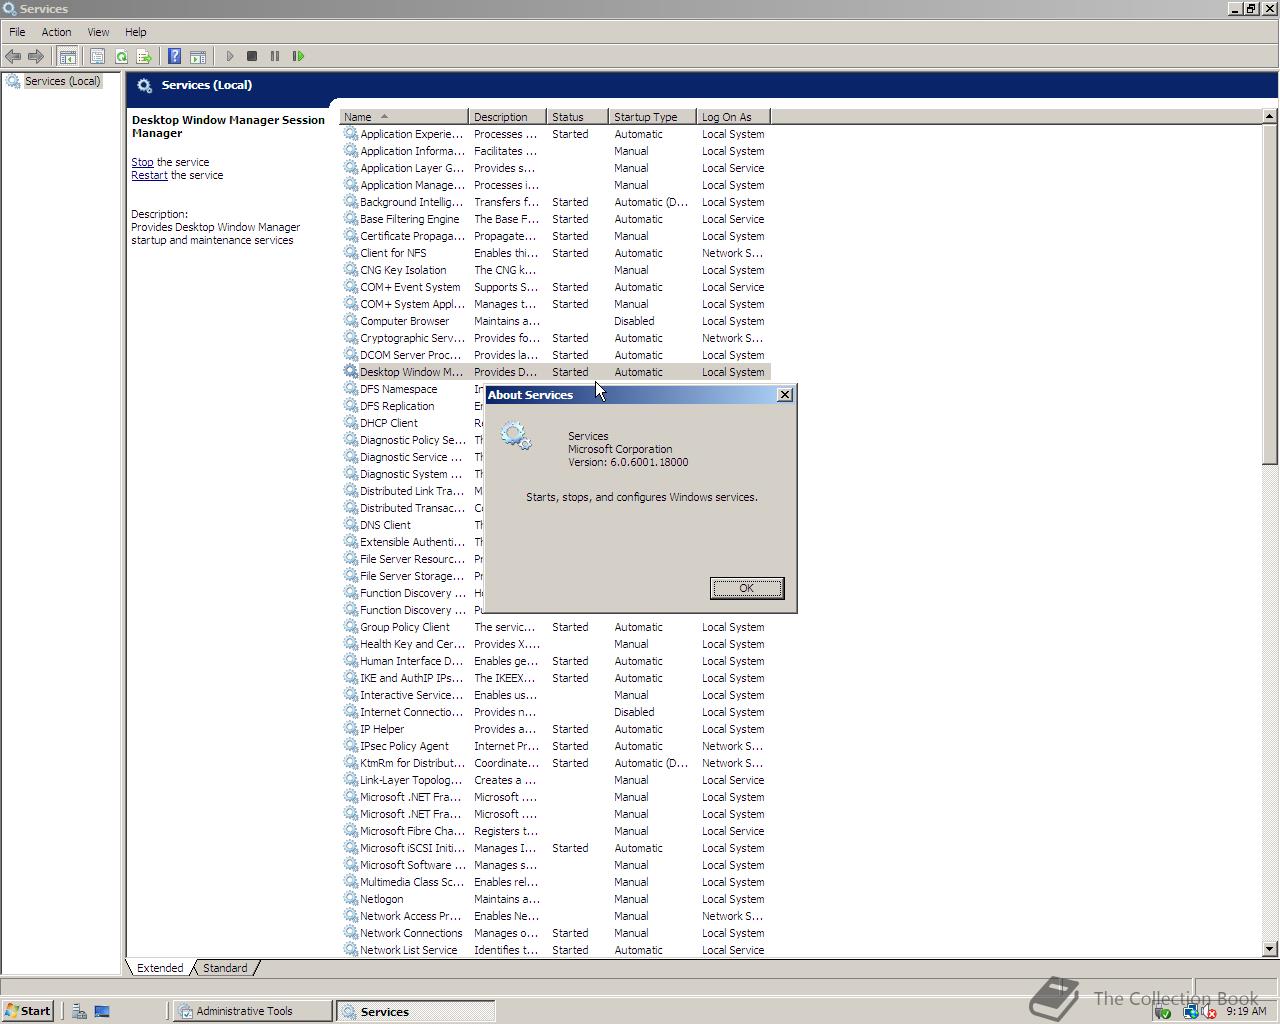Select the Application Experience service row
Screen dimensions: 1280x1024
pos(555,134)
